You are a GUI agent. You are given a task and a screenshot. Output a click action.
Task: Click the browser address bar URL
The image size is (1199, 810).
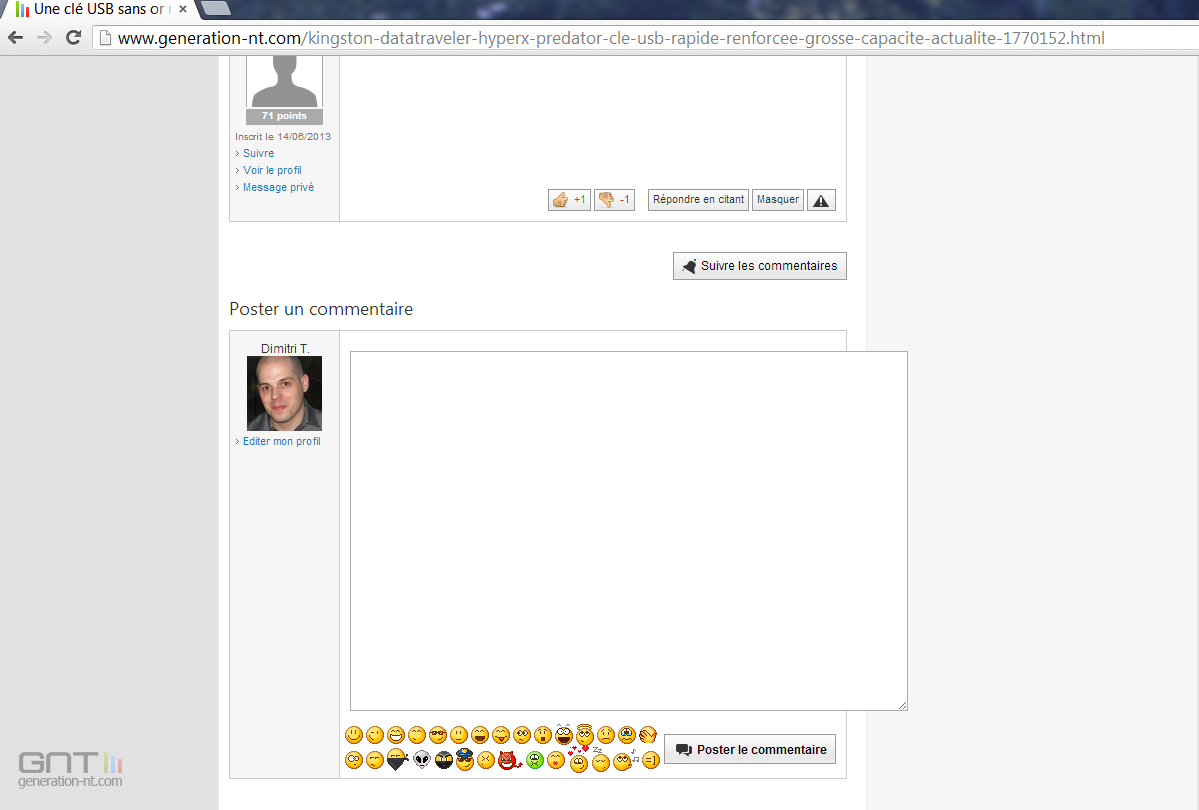(611, 38)
